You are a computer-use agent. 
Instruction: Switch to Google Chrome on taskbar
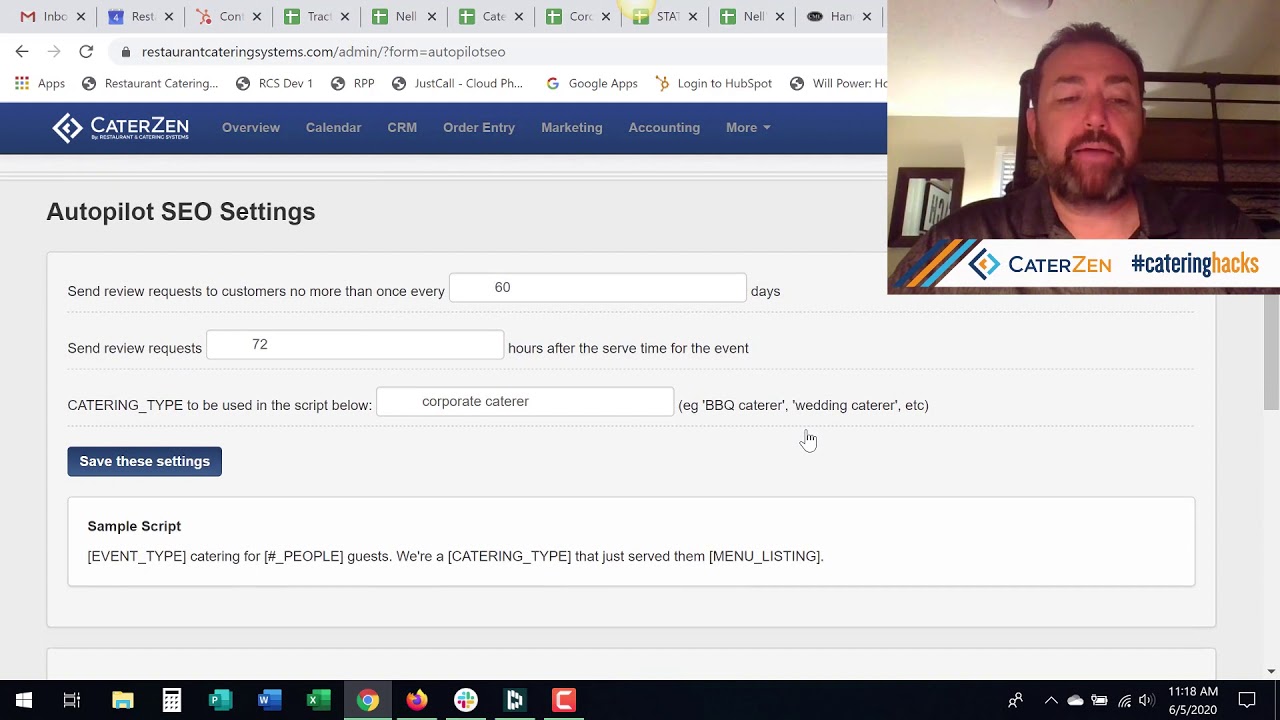[x=368, y=700]
